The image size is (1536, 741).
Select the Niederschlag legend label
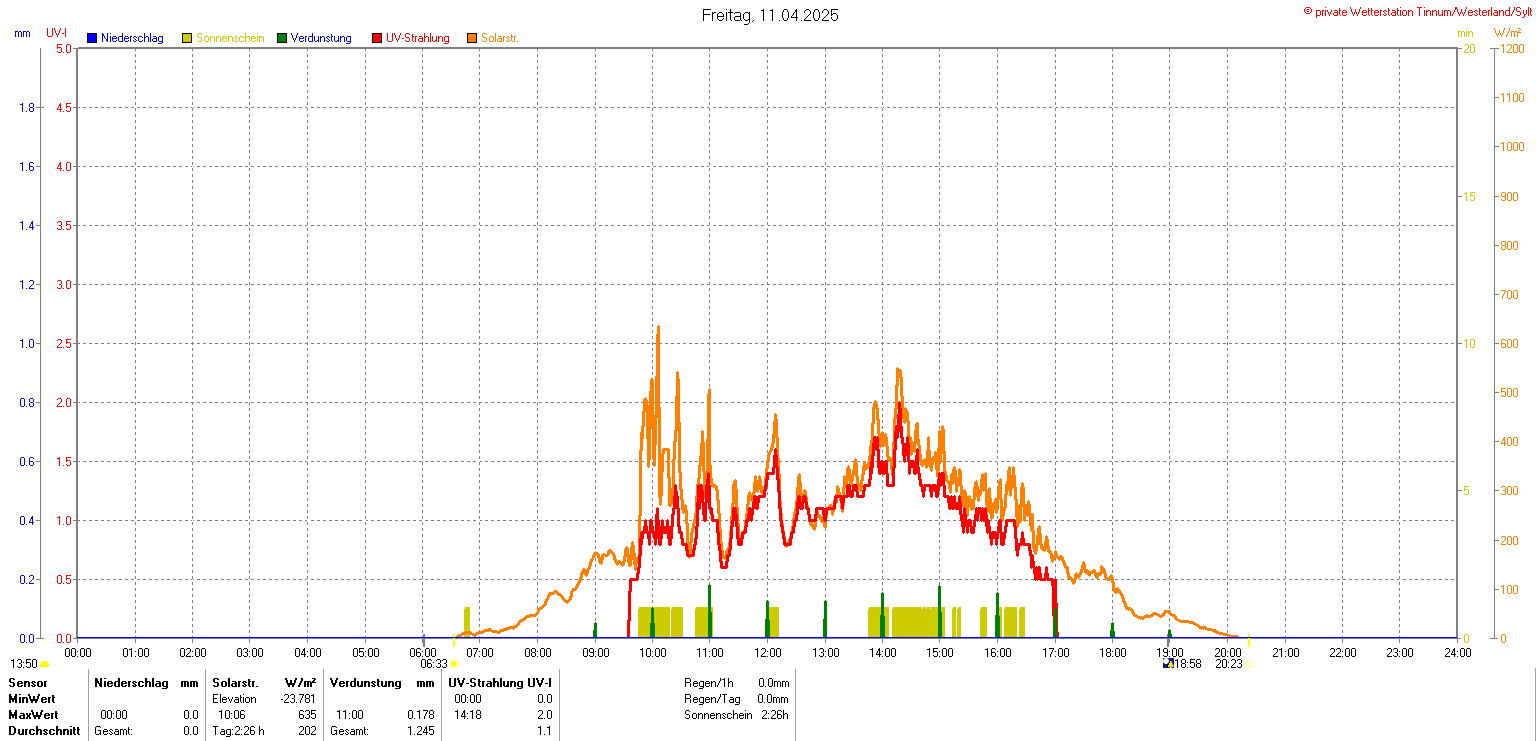click(x=132, y=38)
